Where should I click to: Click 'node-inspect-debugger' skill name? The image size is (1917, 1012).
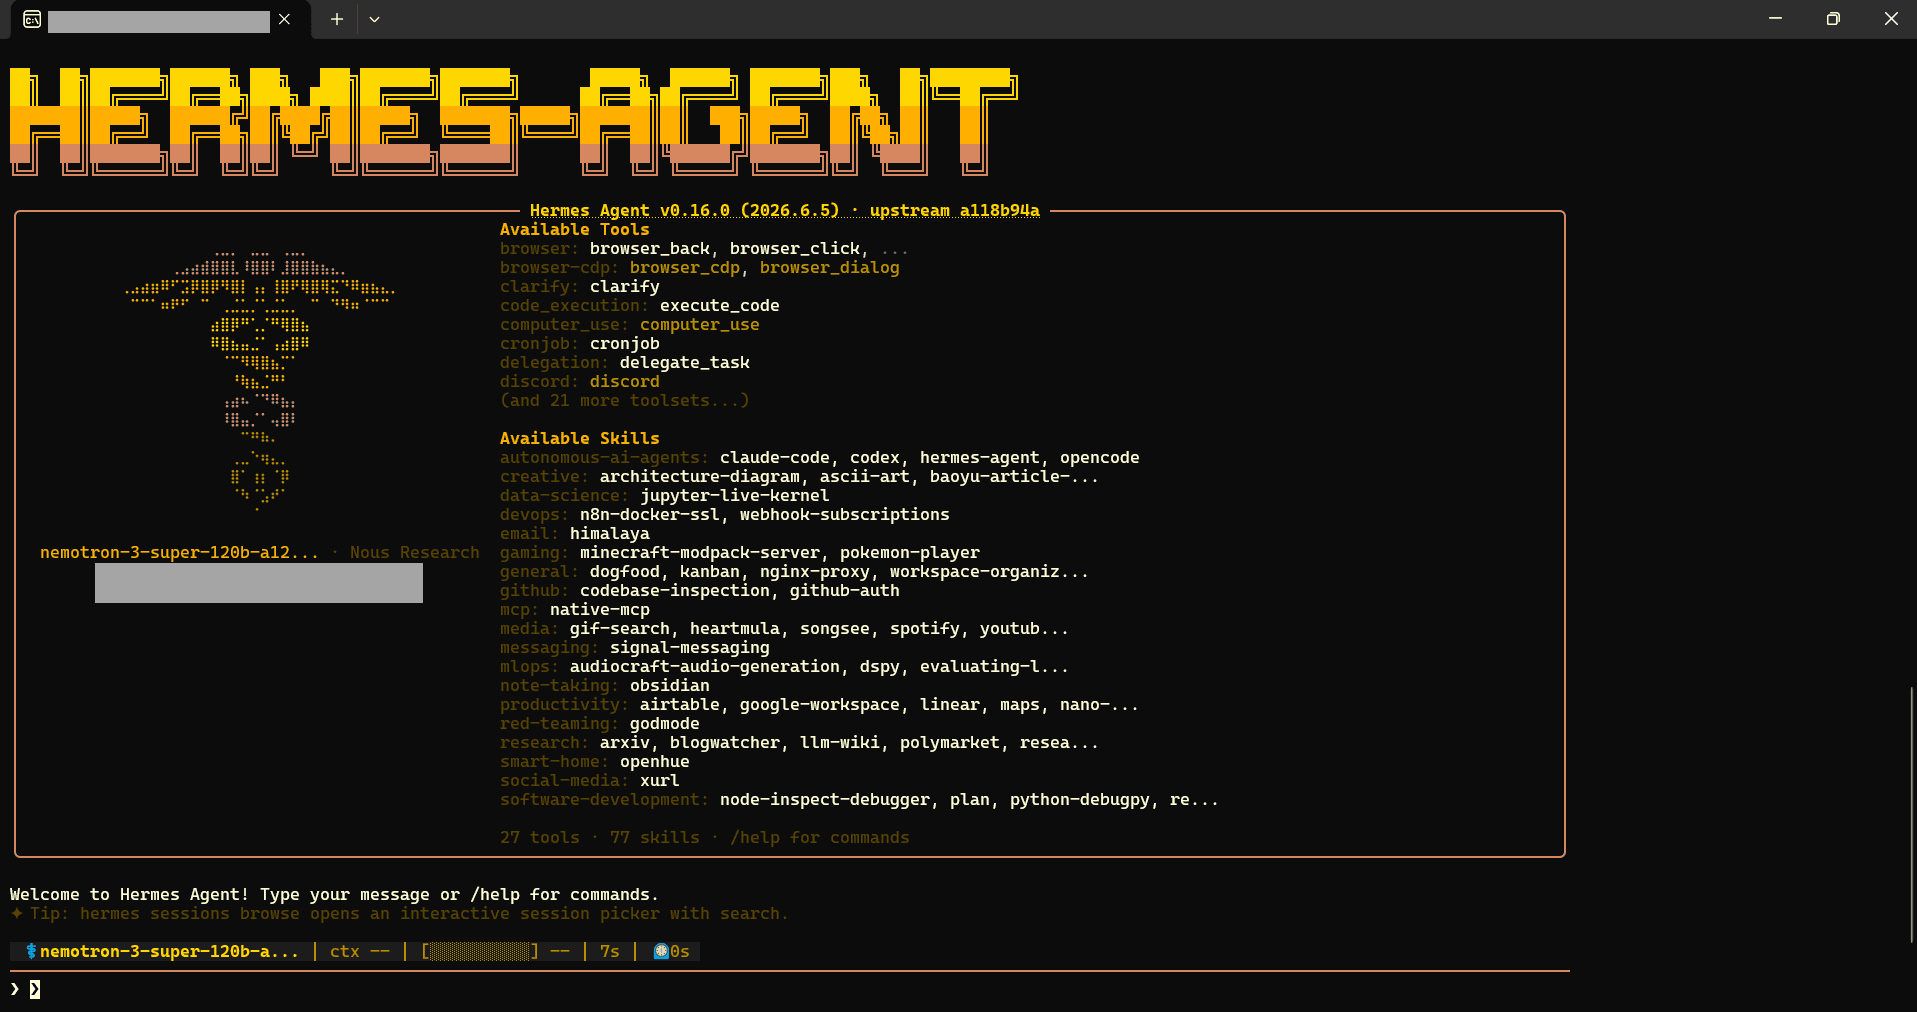click(x=824, y=799)
